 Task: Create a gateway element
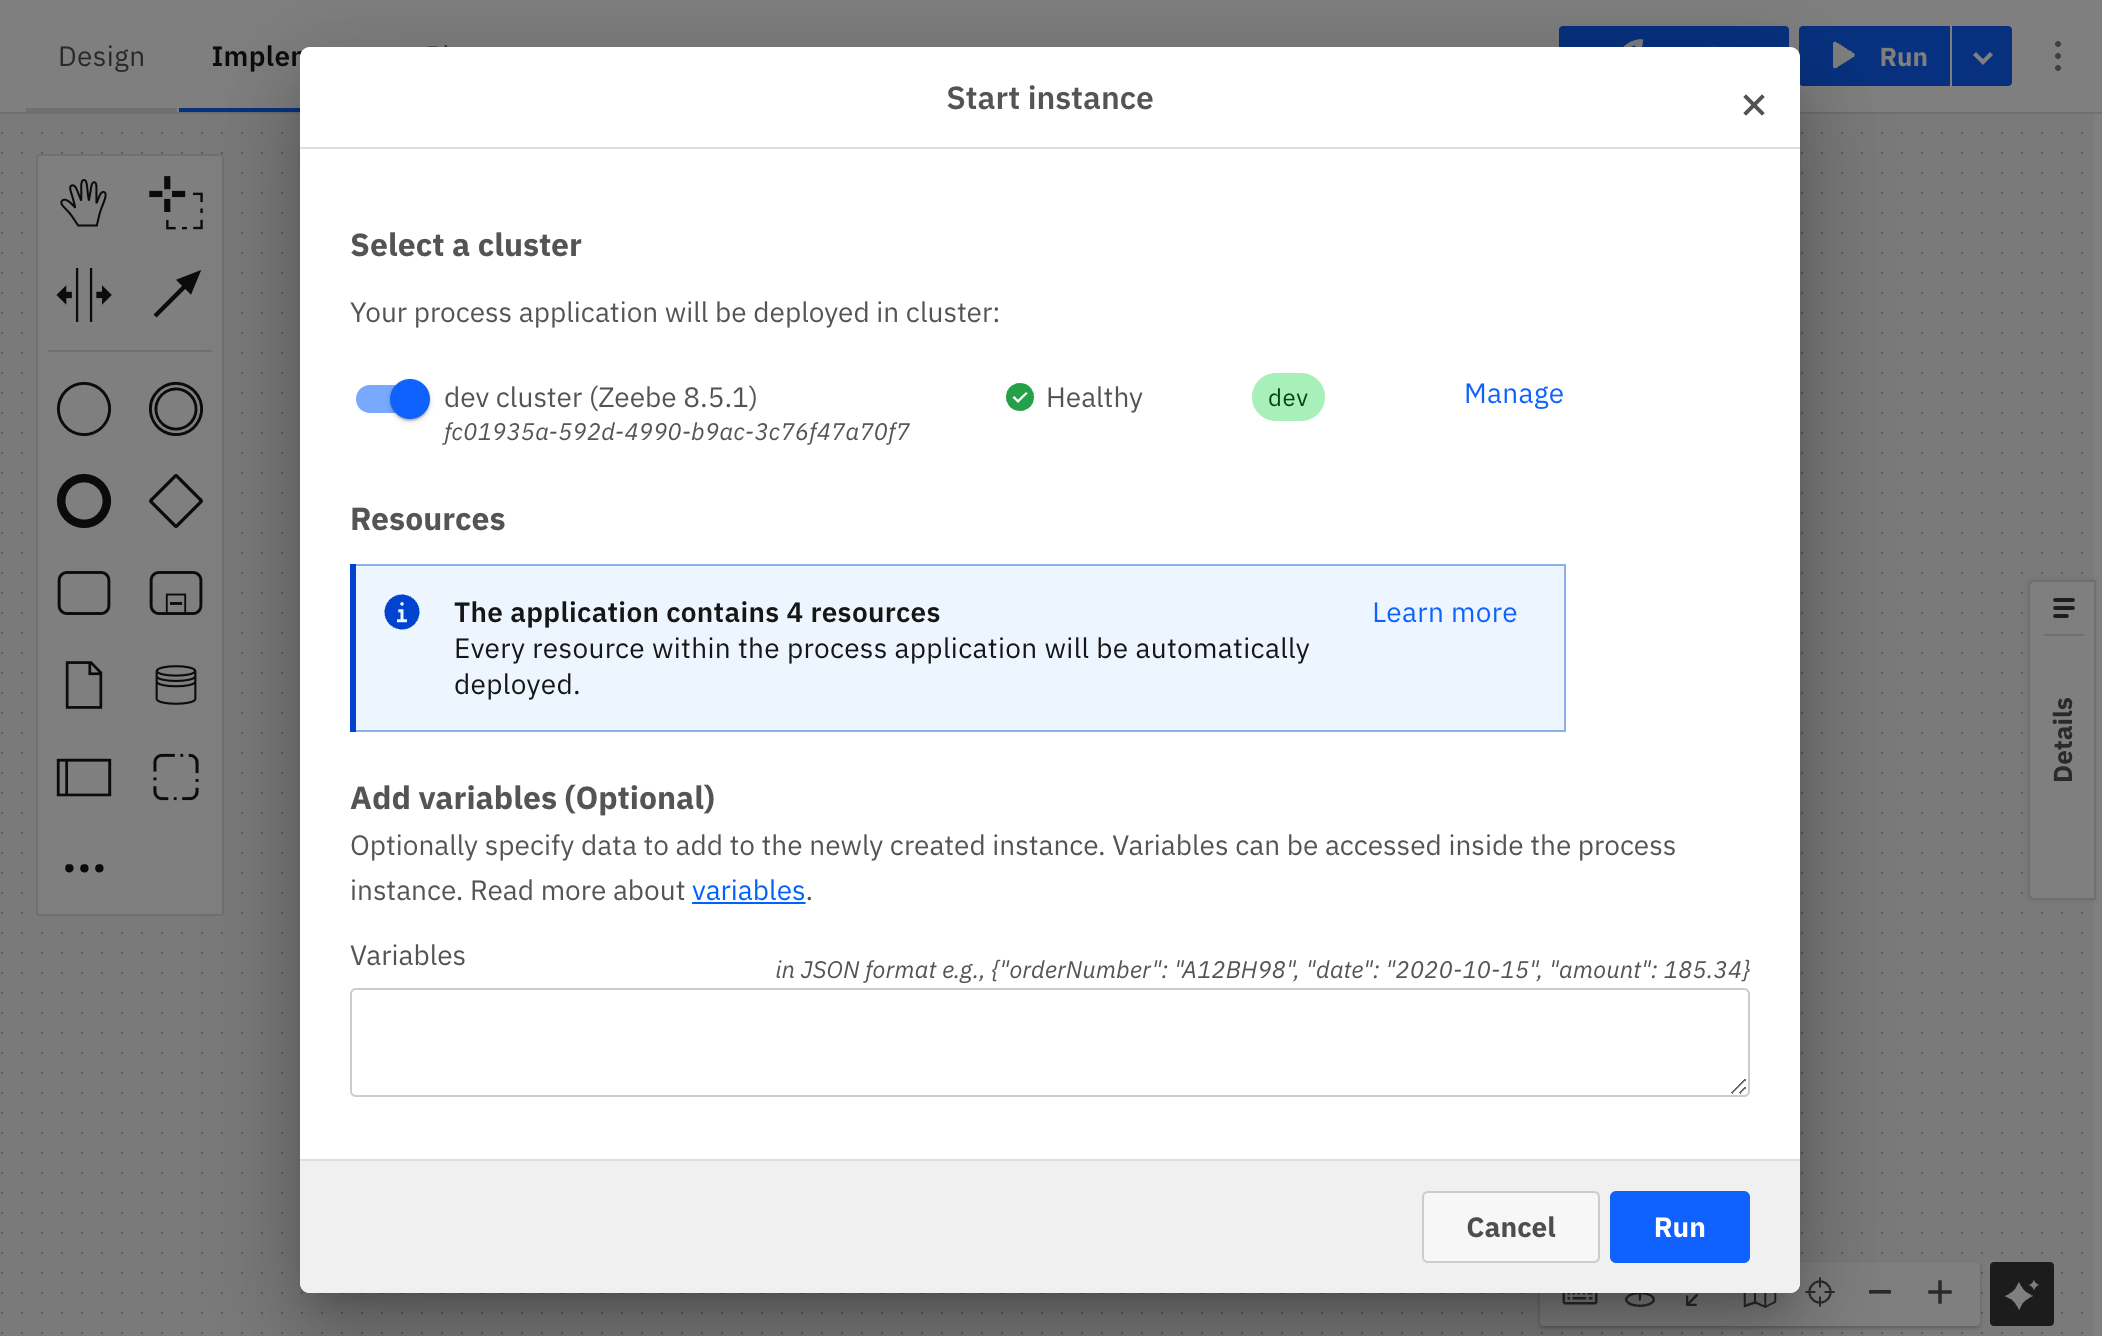coord(175,501)
